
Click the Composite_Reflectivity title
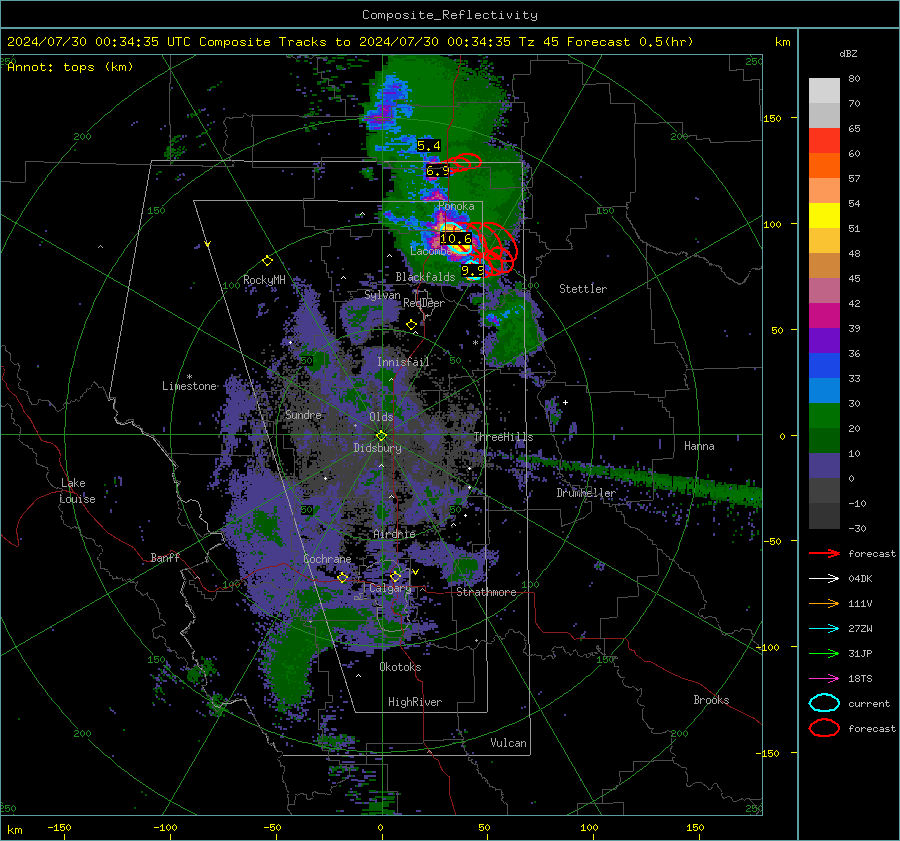[x=450, y=15]
